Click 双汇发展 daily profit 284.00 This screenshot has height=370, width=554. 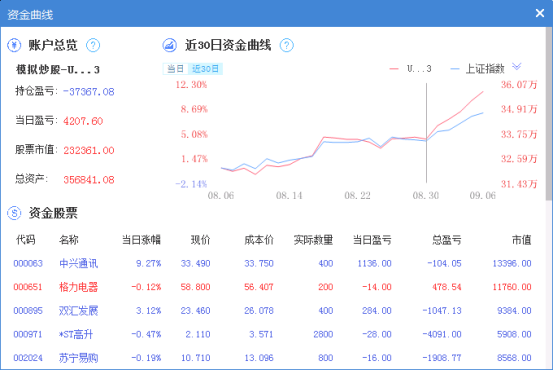377,311
